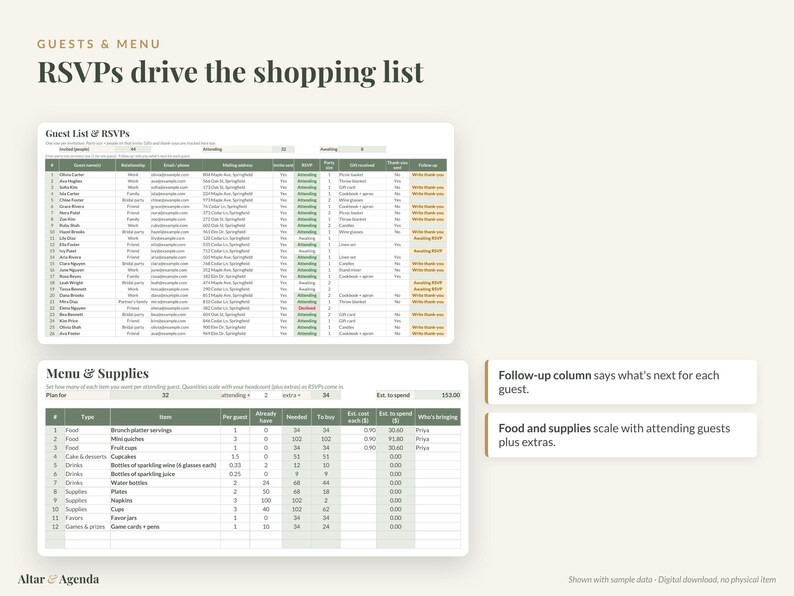794x596 pixels.
Task: Click Ivy Patel's 'Awaiting RSVP' follow-up cell
Action: click(x=428, y=251)
